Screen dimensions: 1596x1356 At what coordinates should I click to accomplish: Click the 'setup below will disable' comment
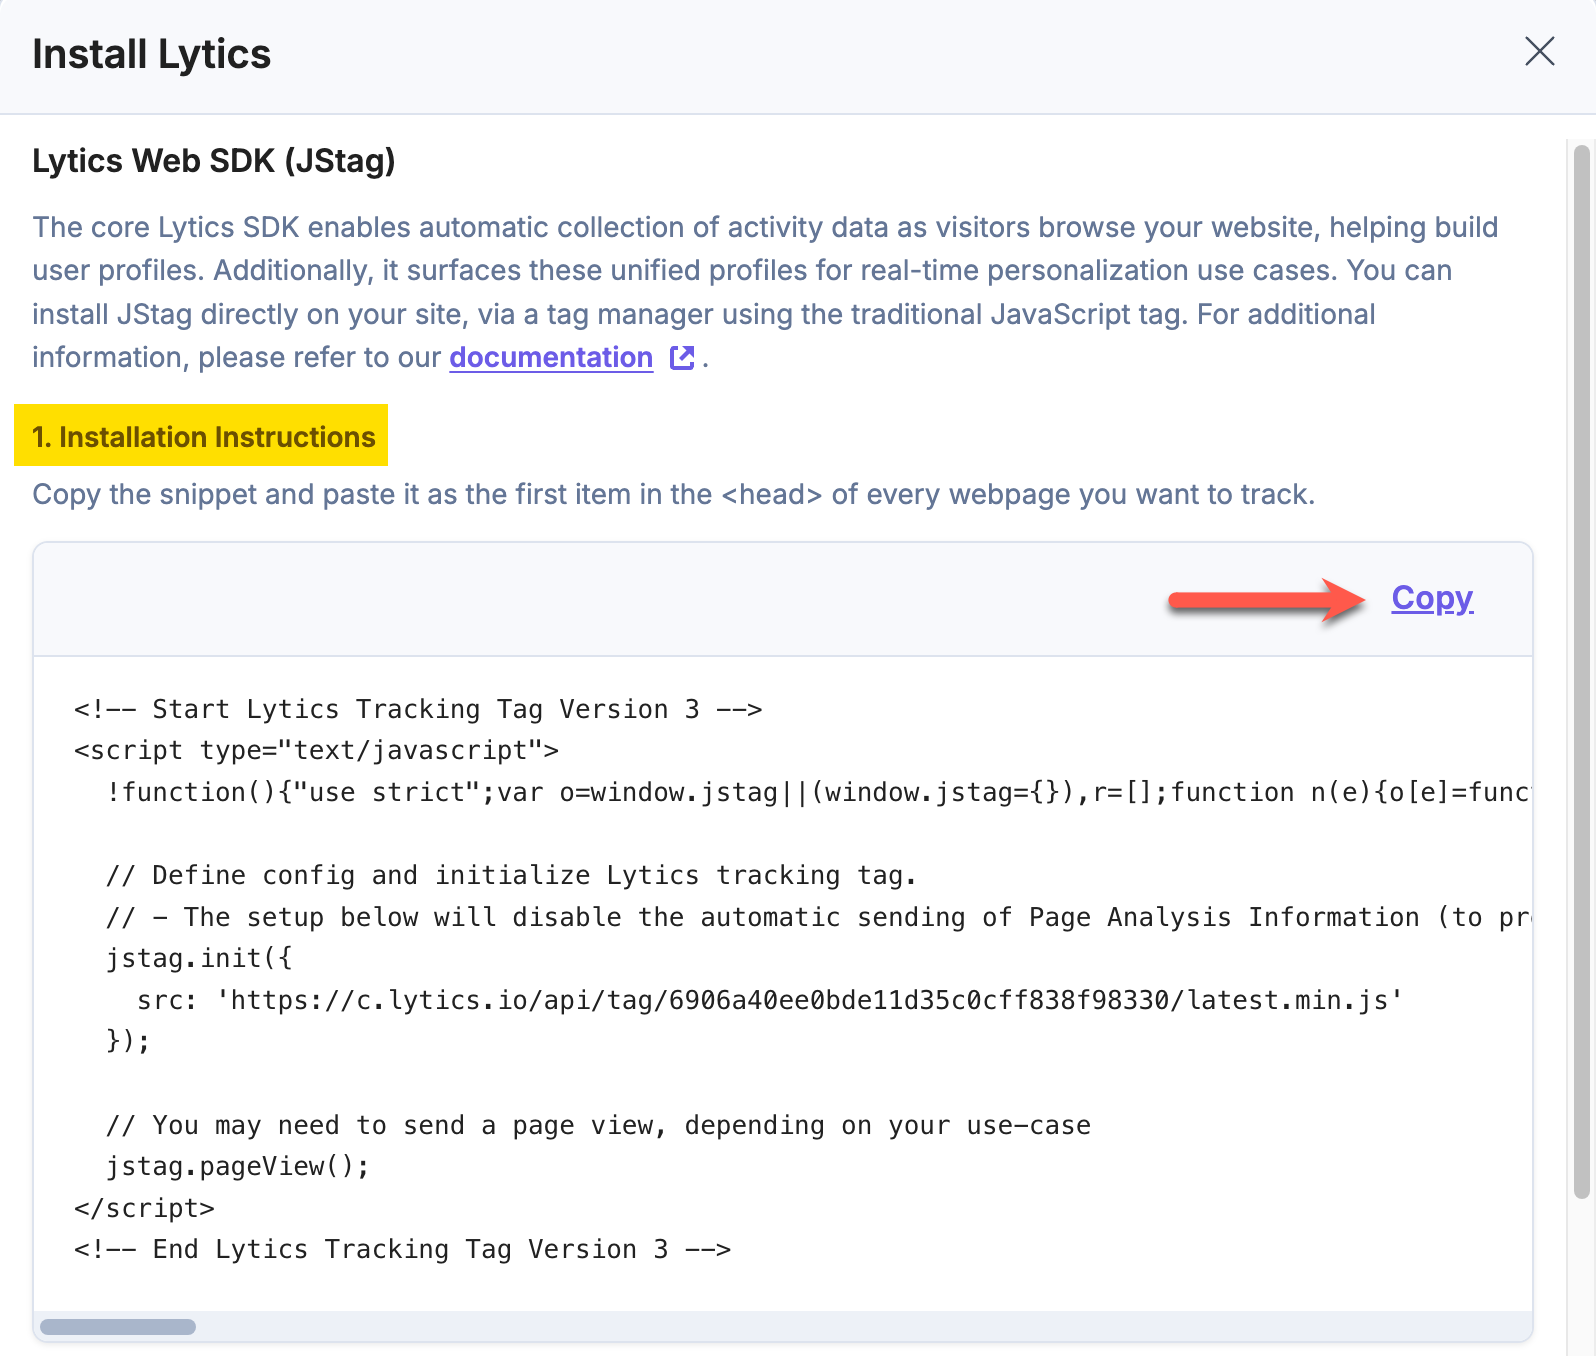(818, 917)
